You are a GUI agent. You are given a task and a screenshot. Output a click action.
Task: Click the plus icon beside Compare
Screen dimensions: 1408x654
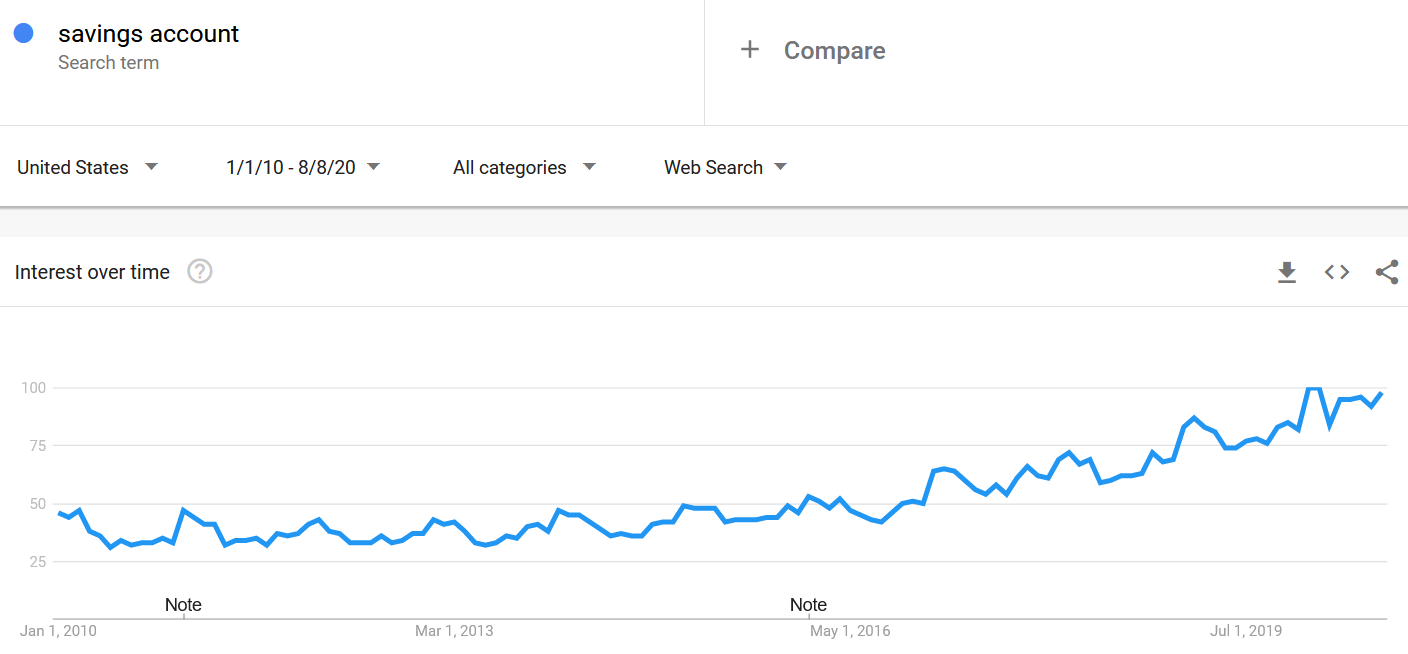[x=750, y=49]
